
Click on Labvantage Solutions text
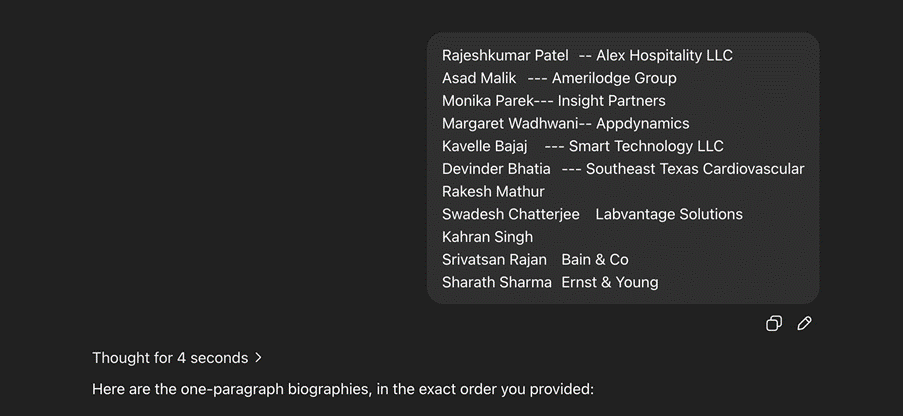669,214
